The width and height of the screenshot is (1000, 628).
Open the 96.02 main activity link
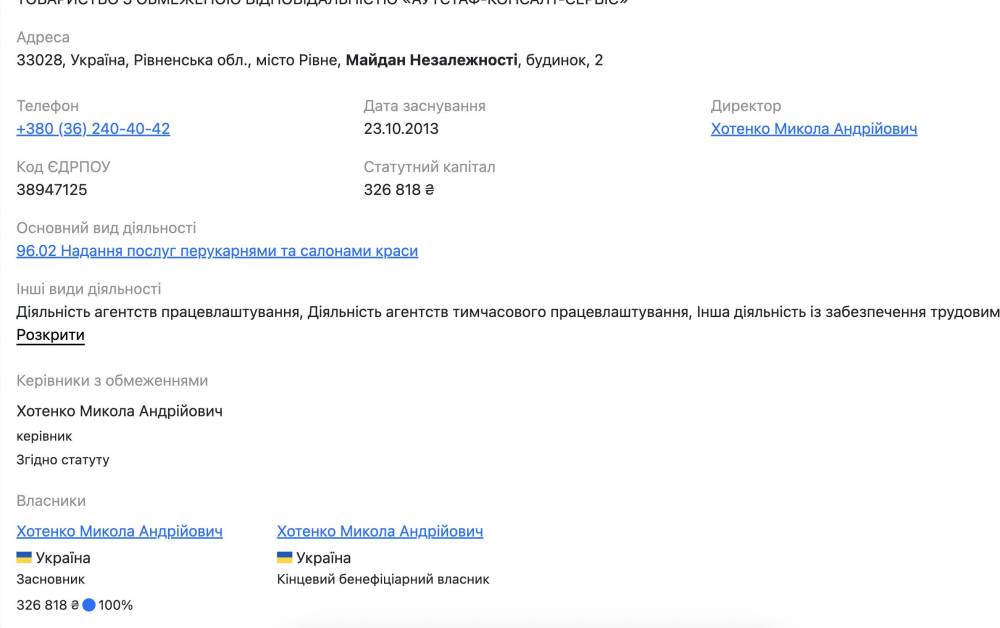coord(217,251)
